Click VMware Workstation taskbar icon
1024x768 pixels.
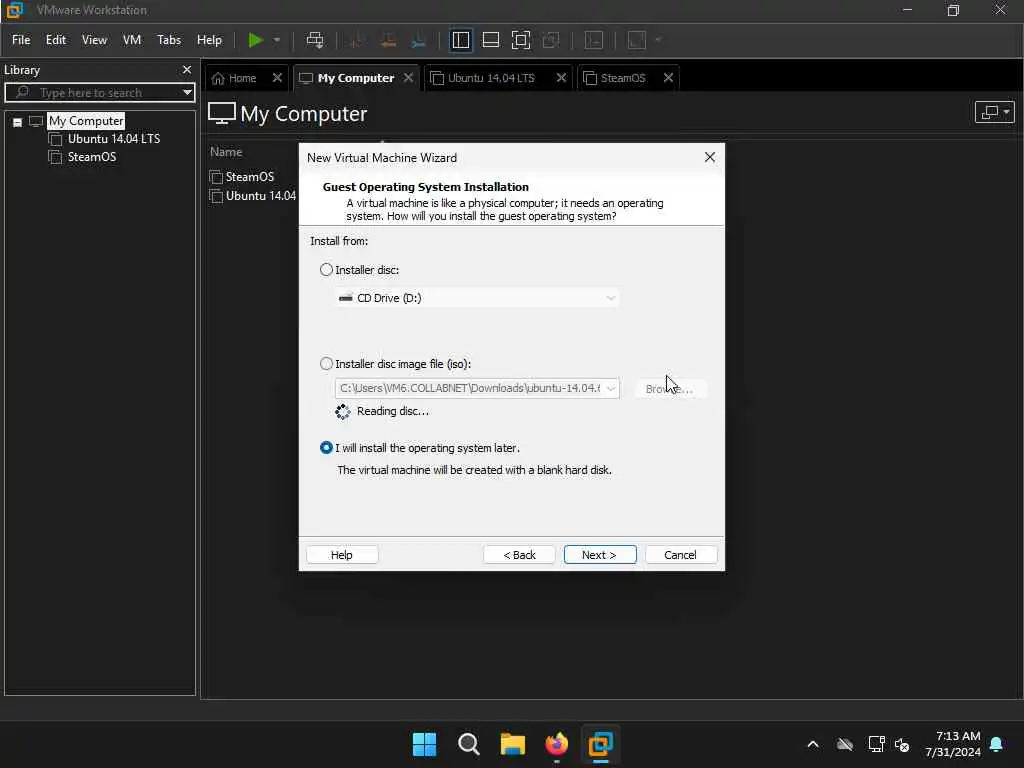[x=600, y=744]
